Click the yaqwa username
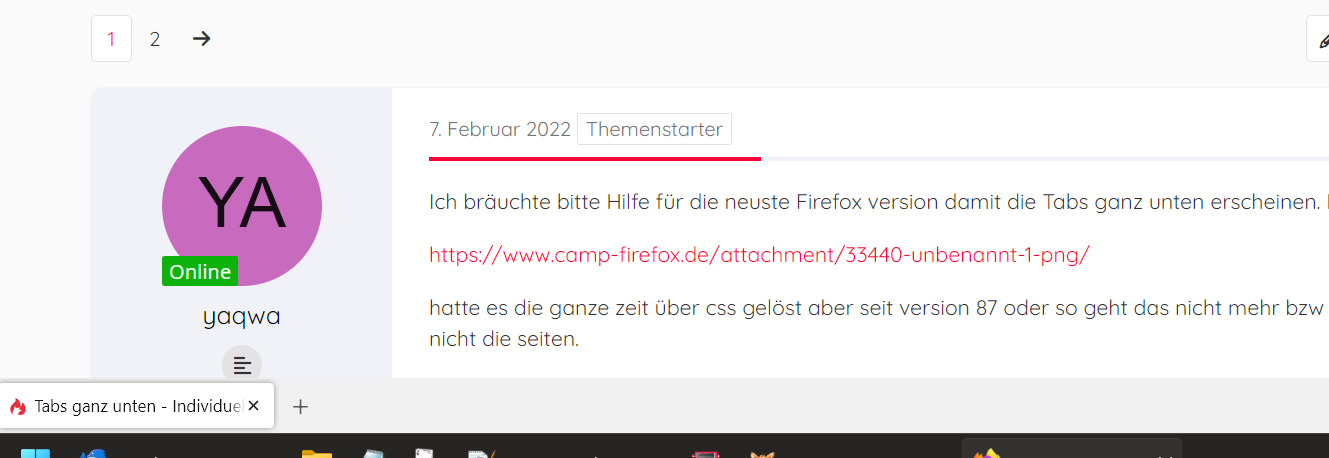This screenshot has height=458, width=1329. pos(241,317)
